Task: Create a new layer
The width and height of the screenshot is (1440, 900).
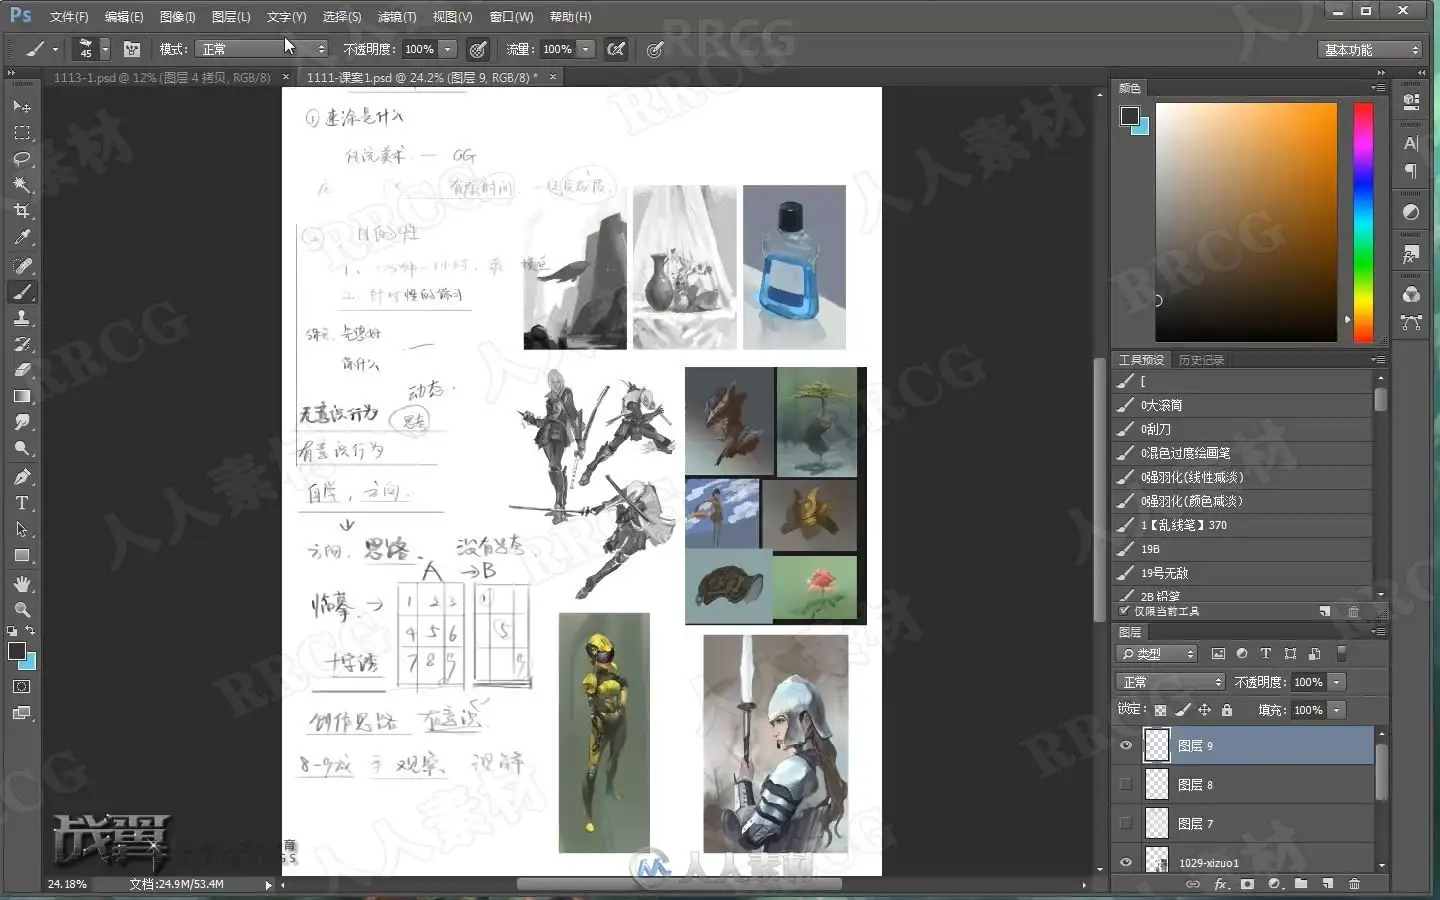Action: (x=1328, y=884)
